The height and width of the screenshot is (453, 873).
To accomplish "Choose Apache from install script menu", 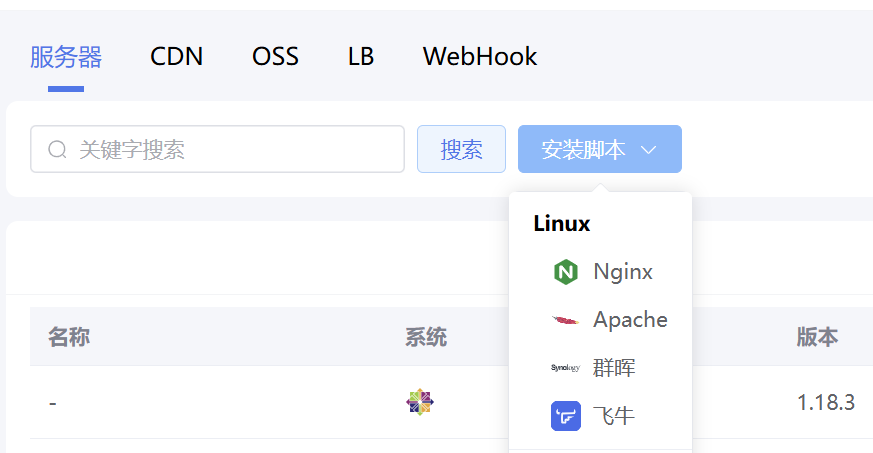I will pos(630,320).
